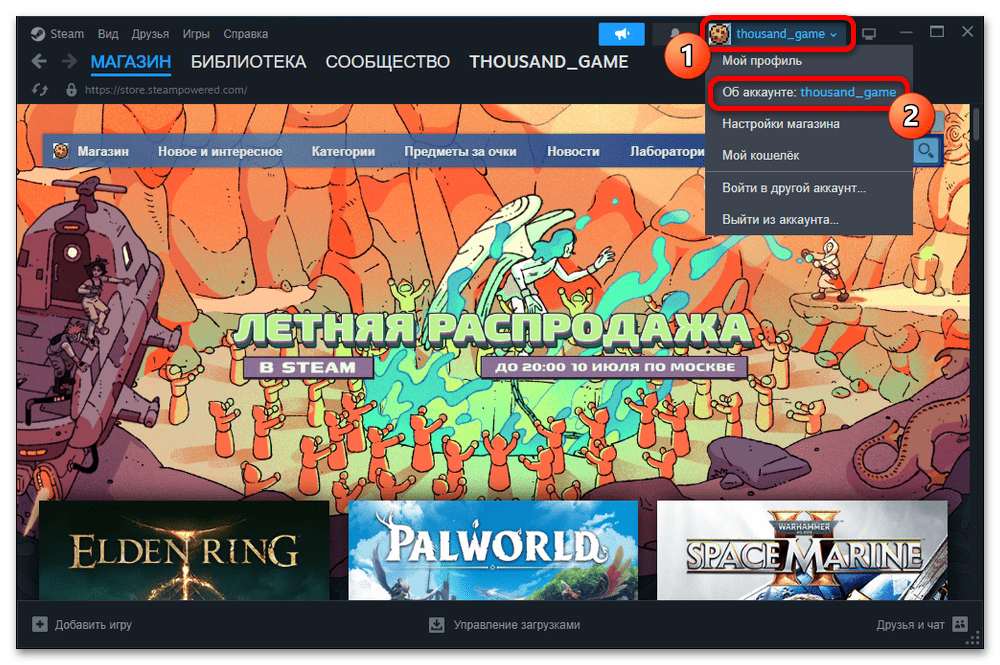Click the download icon for Управление загрузками
The width and height of the screenshot is (1000, 665).
[436, 624]
